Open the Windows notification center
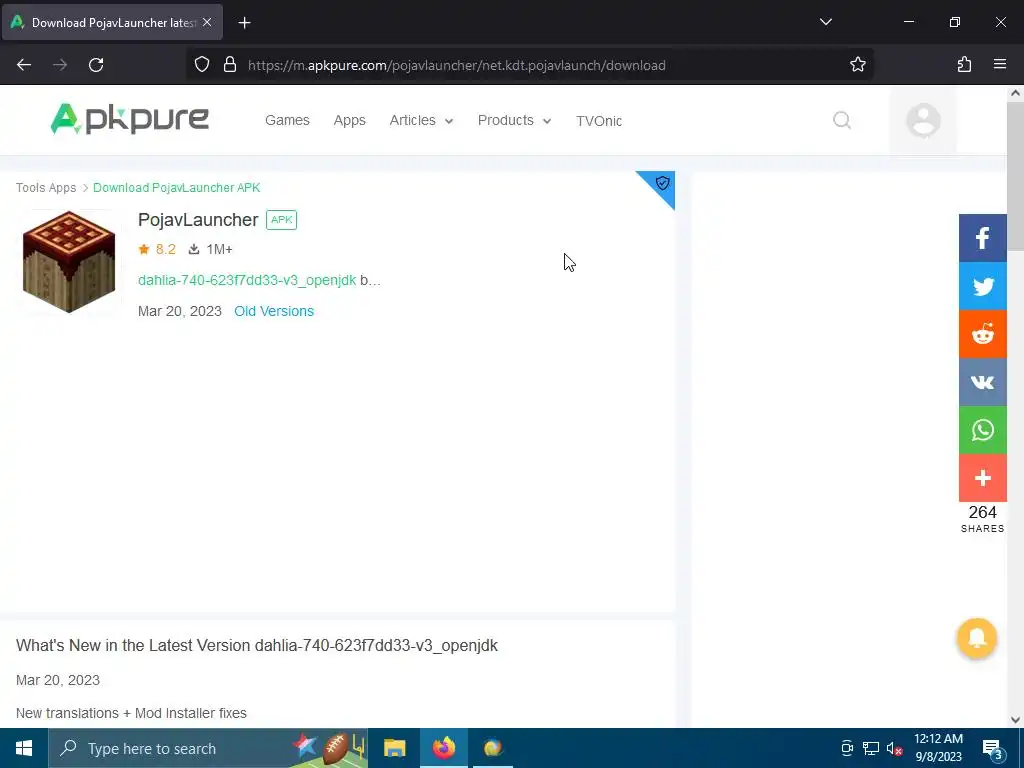 (x=992, y=748)
